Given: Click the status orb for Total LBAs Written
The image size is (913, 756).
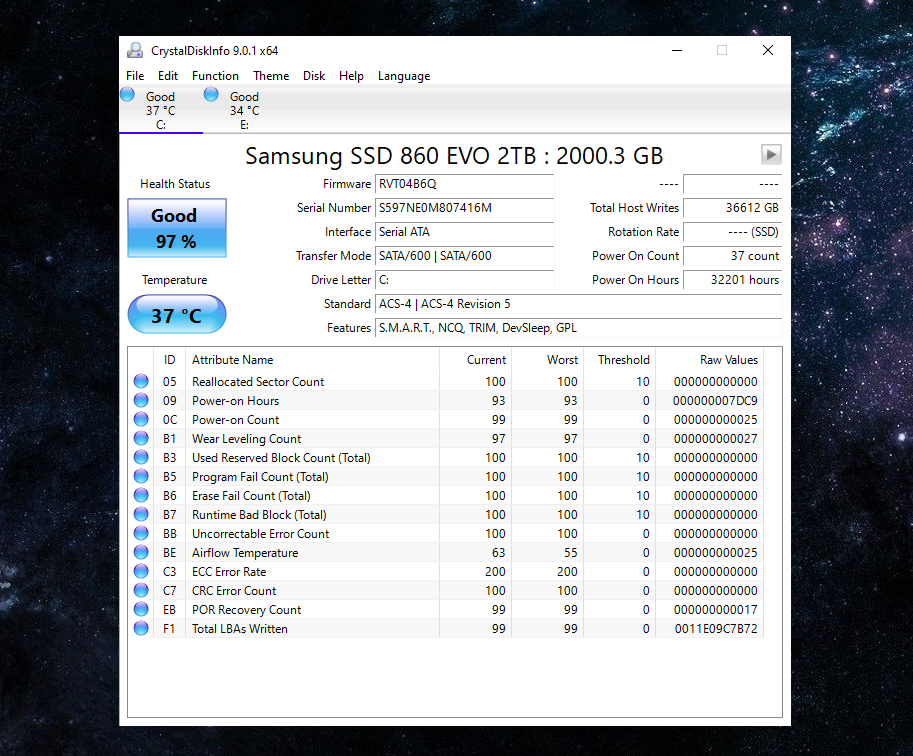Looking at the screenshot, I should (141, 628).
